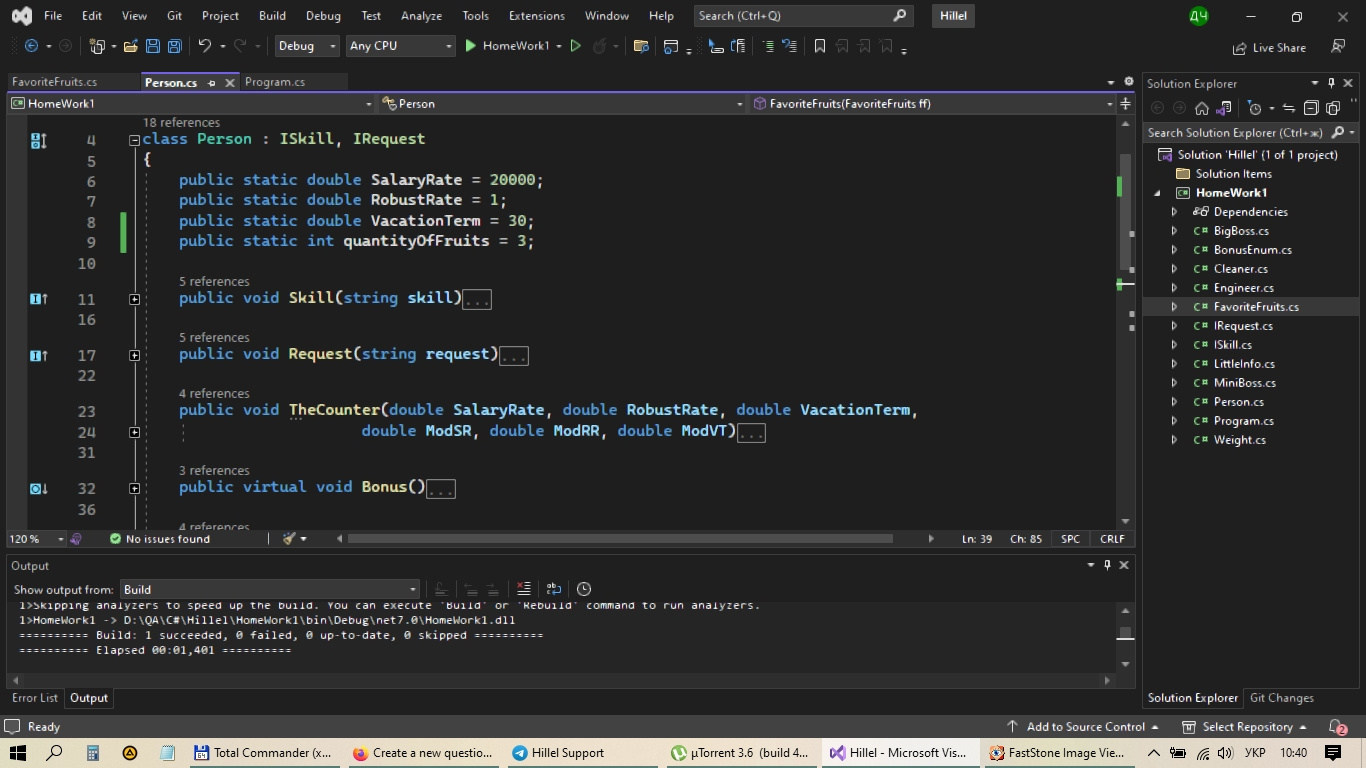Viewport: 1366px width, 768px height.
Task: Open notifications bell in the status bar
Action: 1337,727
